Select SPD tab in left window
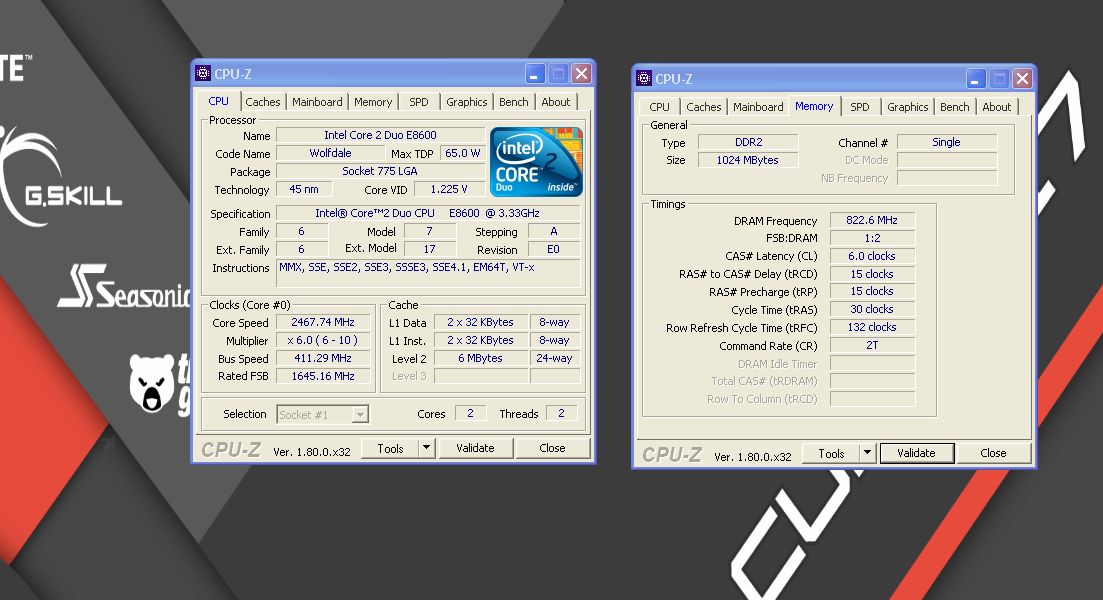1103x600 pixels. pos(419,102)
